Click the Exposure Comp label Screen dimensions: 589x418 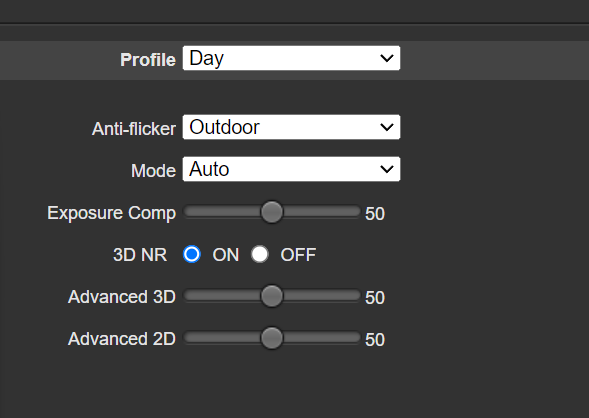[112, 213]
